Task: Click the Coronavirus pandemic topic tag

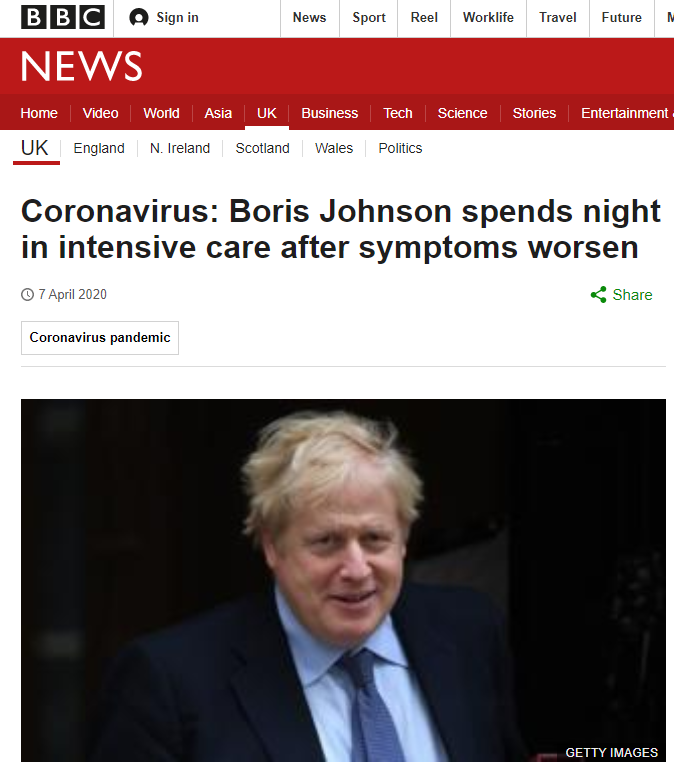Action: click(x=100, y=338)
